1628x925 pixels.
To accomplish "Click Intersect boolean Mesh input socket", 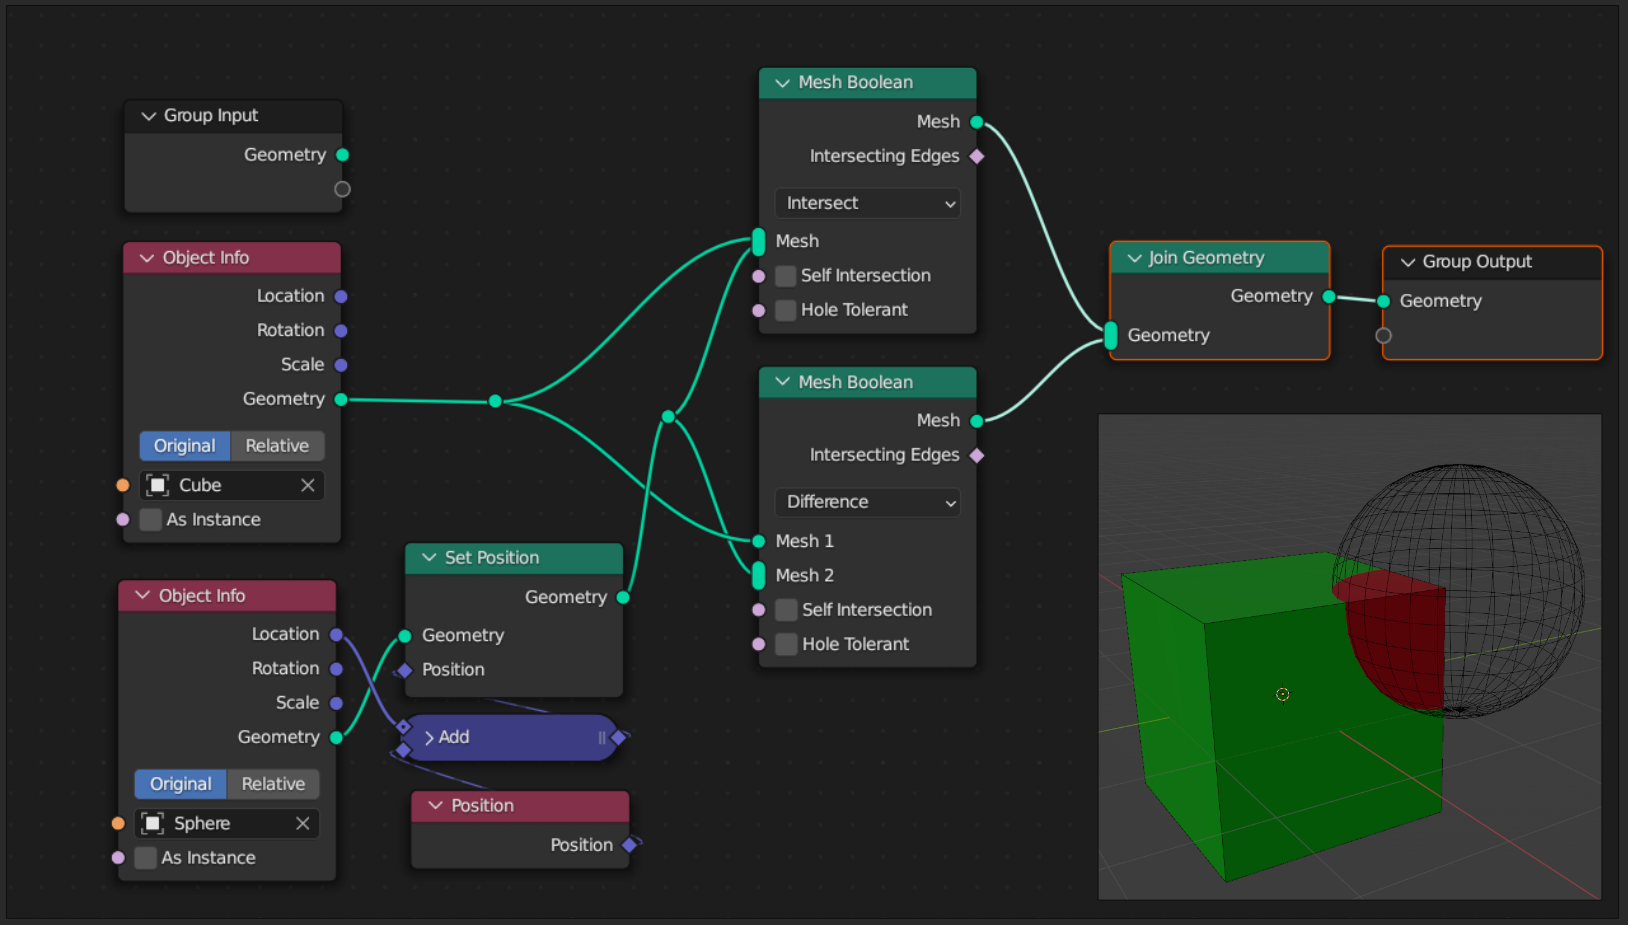I will pos(759,242).
